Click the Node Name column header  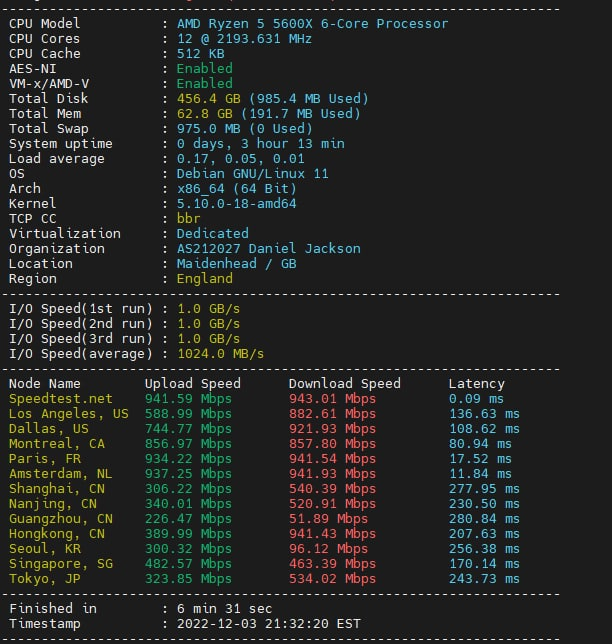point(44,383)
